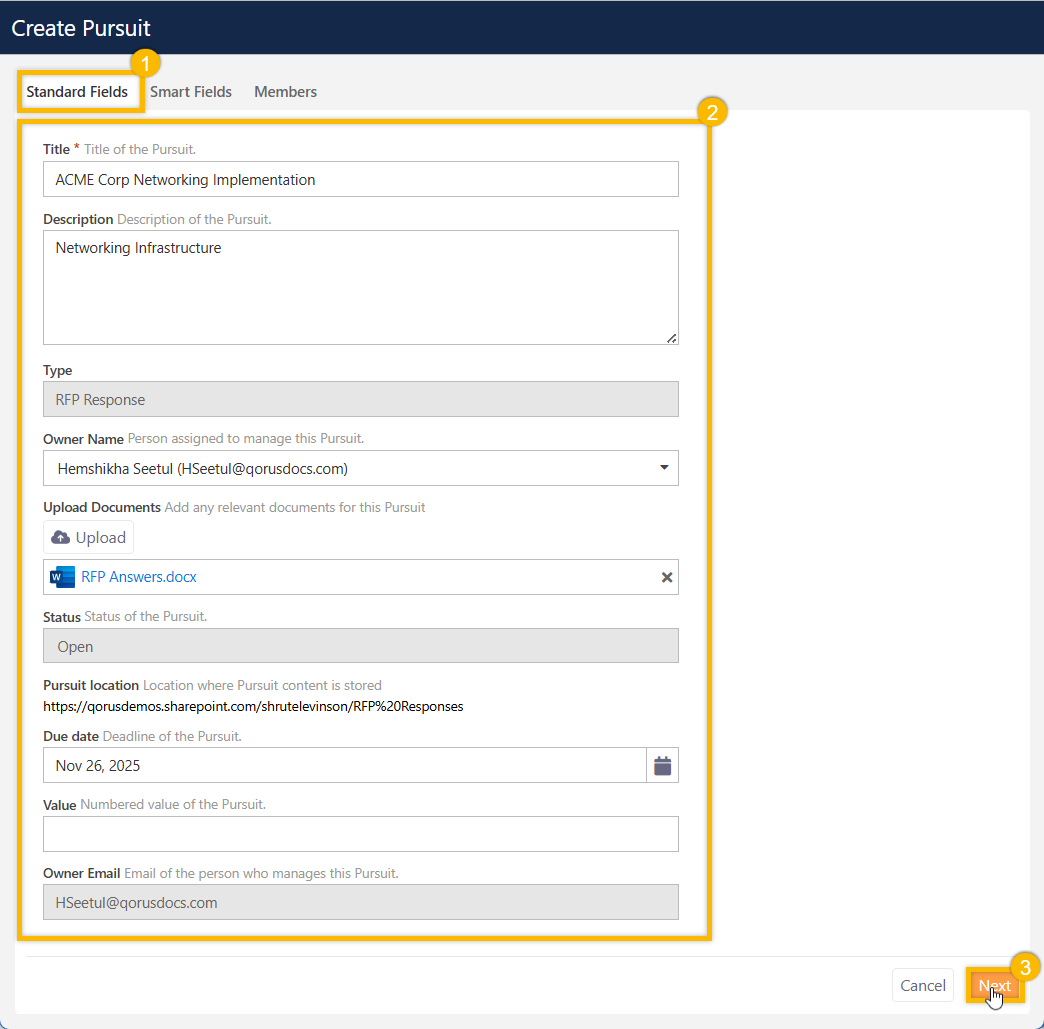Expand the Owner Name dropdown

tap(665, 468)
